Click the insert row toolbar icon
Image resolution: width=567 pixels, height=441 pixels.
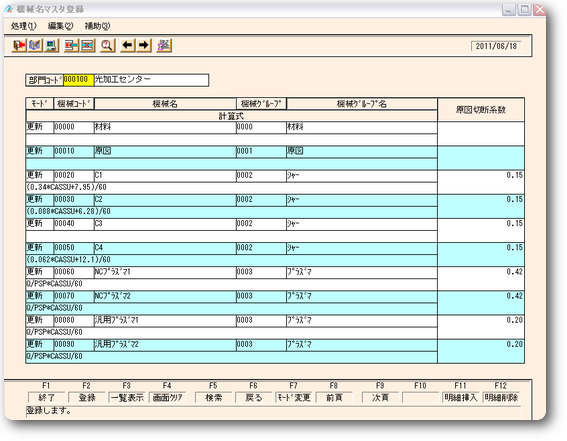pyautogui.click(x=71, y=45)
